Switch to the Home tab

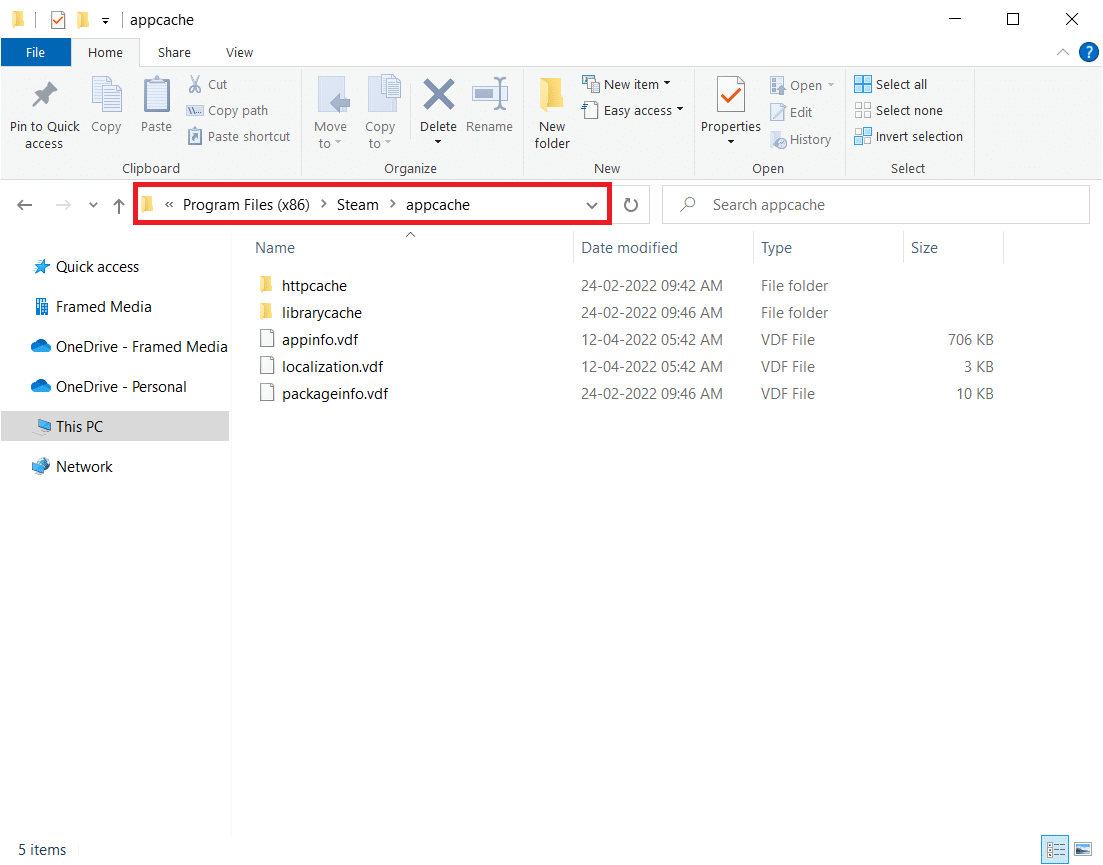click(x=105, y=53)
